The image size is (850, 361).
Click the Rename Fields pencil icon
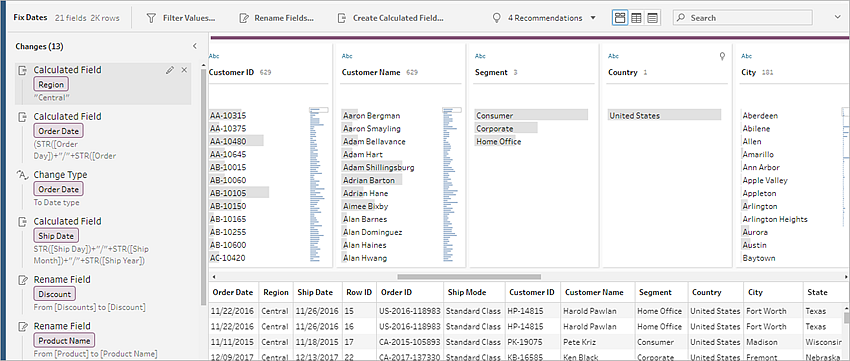(244, 18)
